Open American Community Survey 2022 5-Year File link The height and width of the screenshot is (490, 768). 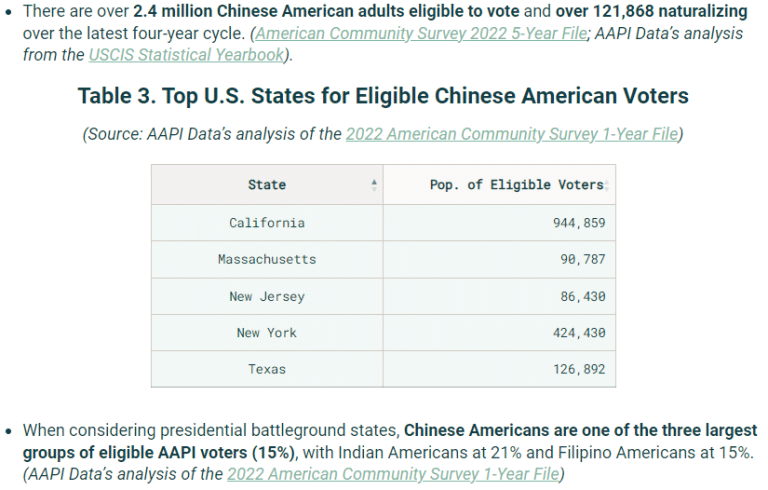coord(421,33)
